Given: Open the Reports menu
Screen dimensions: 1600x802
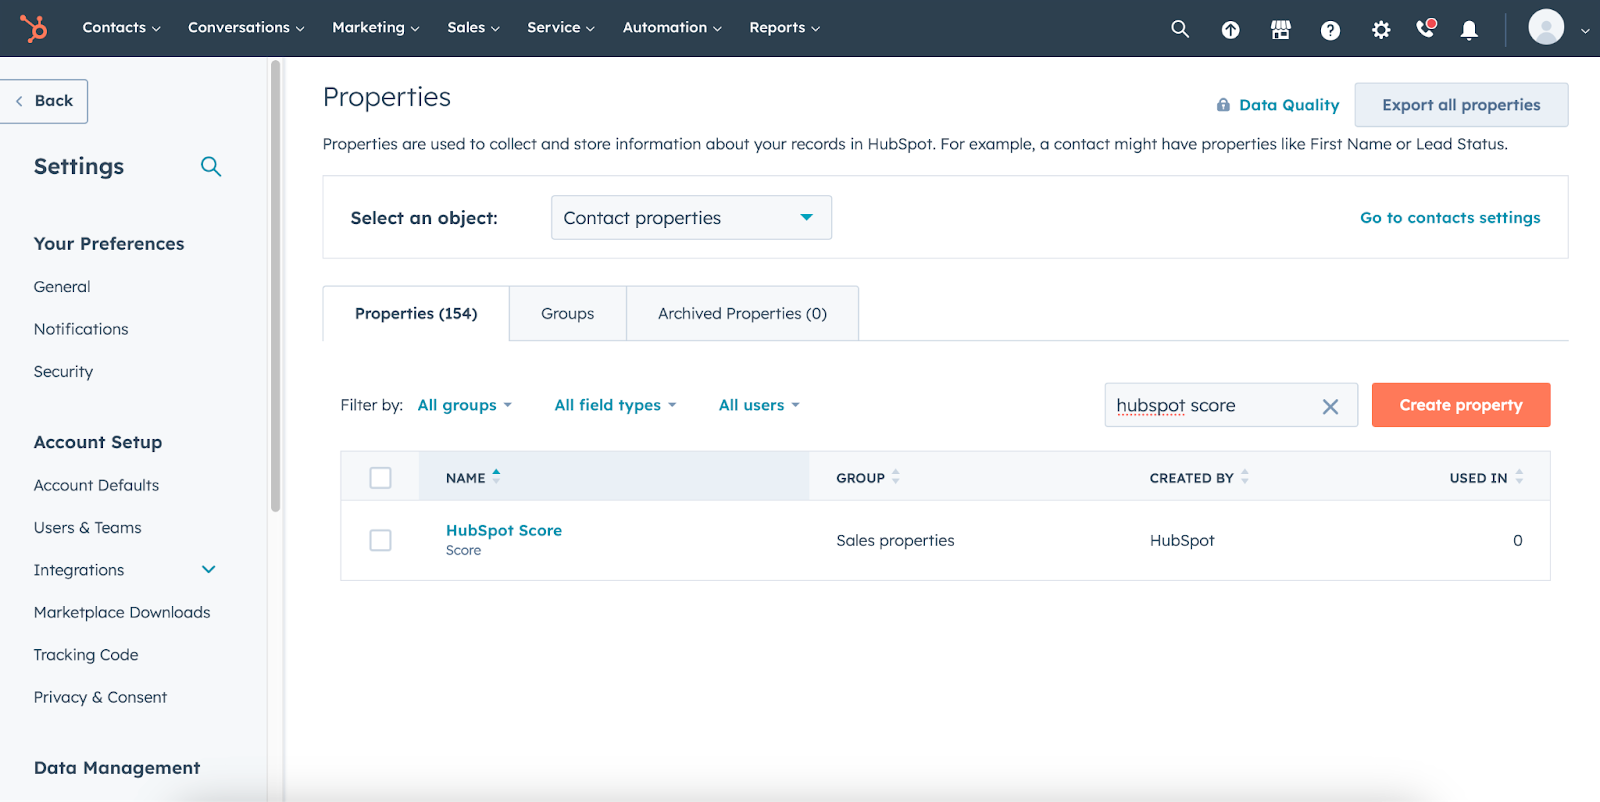Looking at the screenshot, I should (x=785, y=28).
